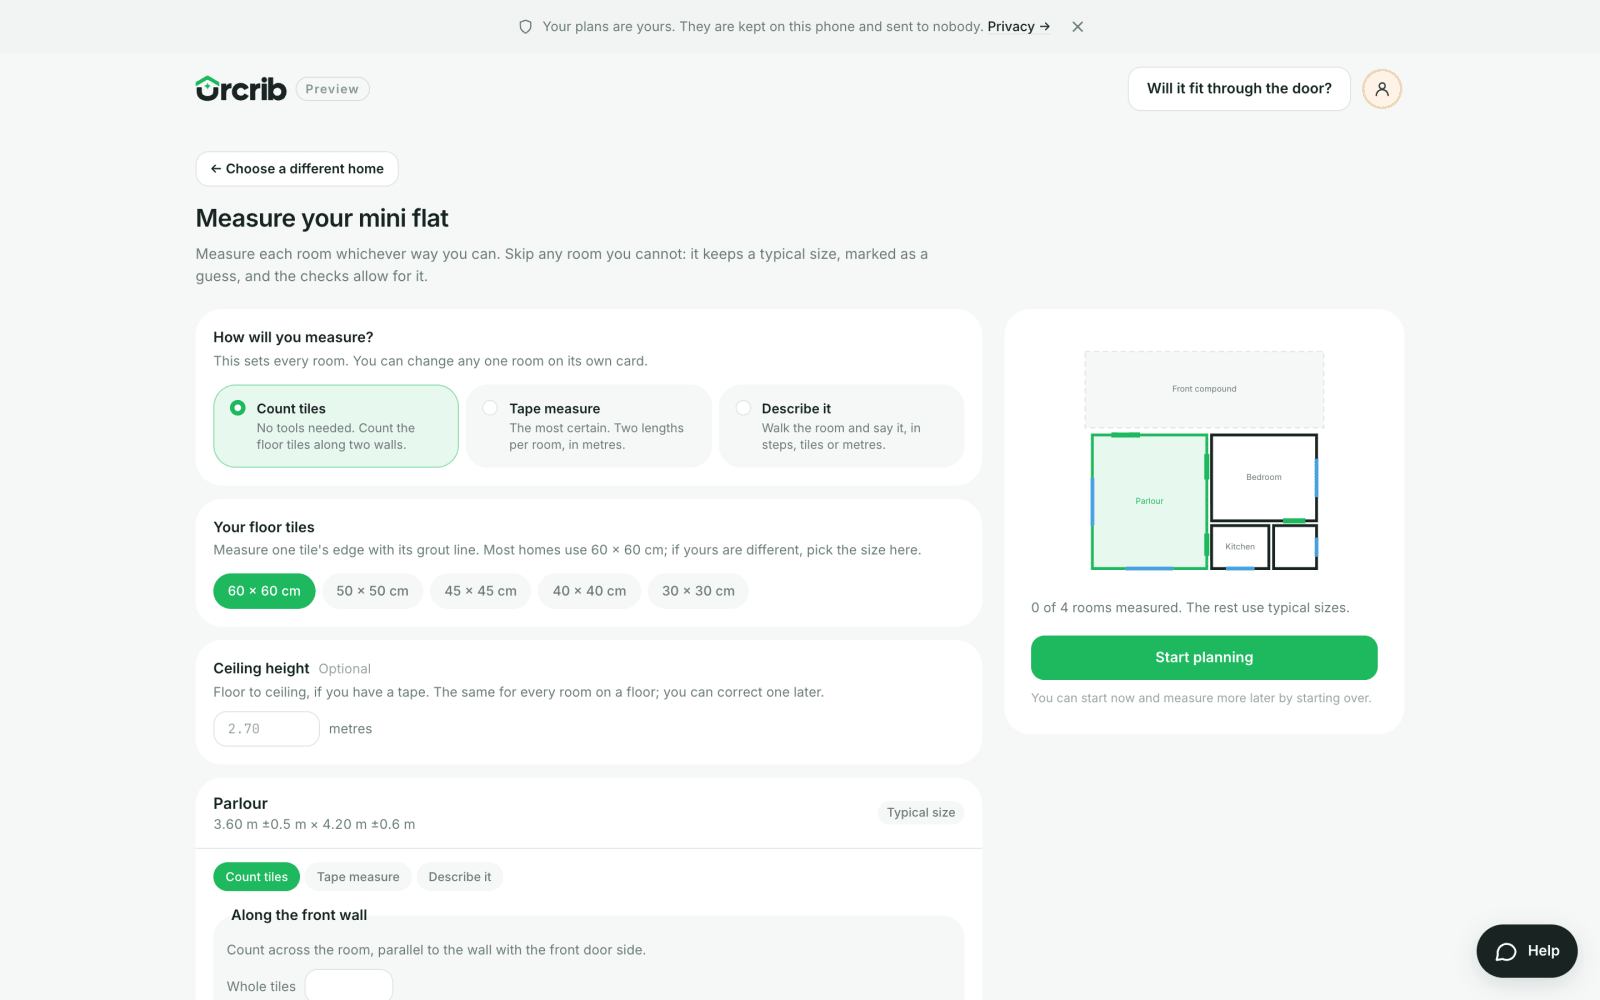Viewport: 1600px width, 1000px height.
Task: Click the Preview badge beside the logo
Action: tap(332, 89)
